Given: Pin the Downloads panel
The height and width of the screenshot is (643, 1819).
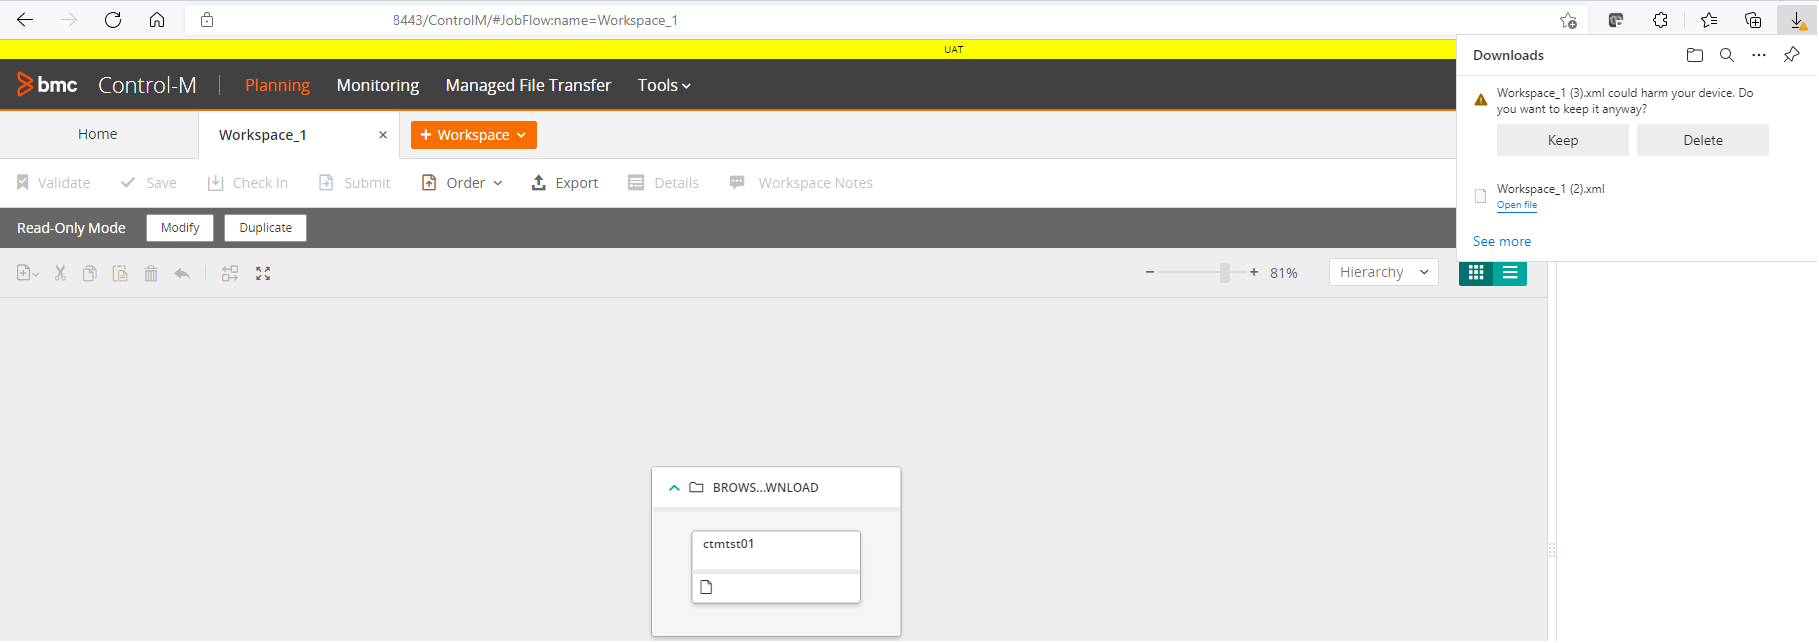Looking at the screenshot, I should (1792, 55).
